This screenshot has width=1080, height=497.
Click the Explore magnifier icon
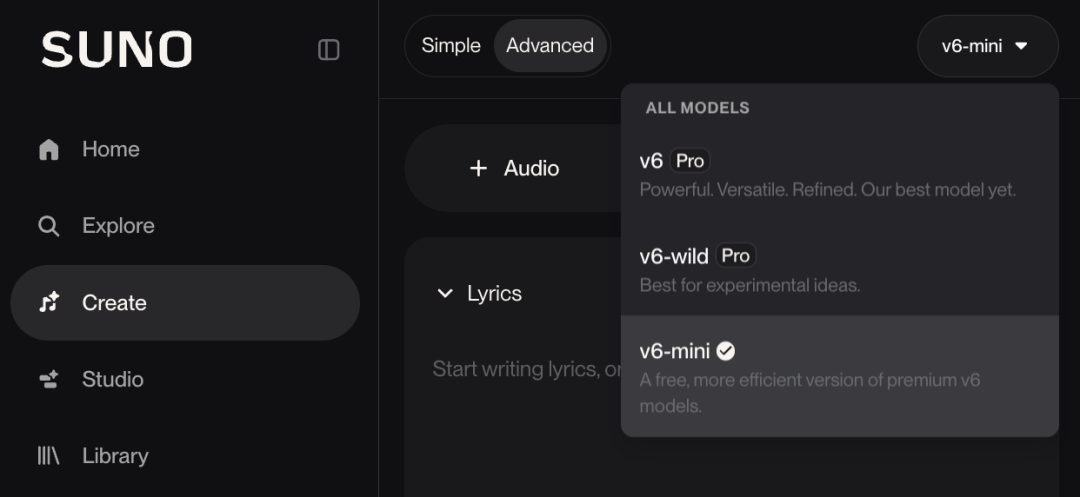point(49,226)
